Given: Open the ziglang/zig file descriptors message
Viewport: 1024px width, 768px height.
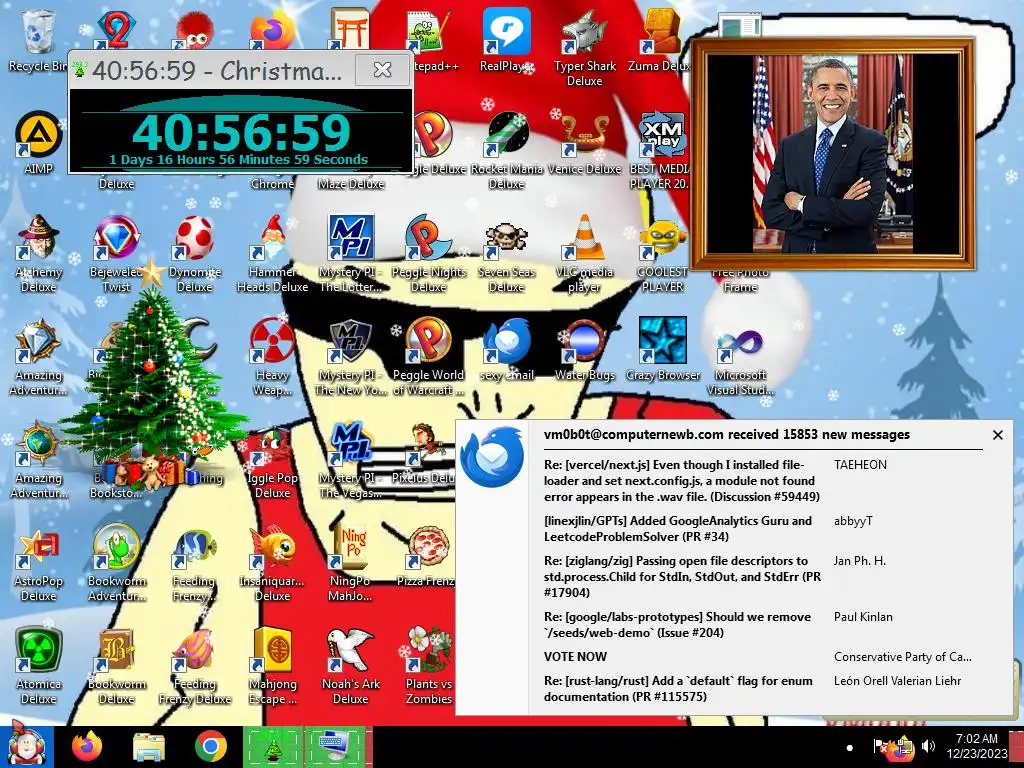Looking at the screenshot, I should [x=682, y=577].
